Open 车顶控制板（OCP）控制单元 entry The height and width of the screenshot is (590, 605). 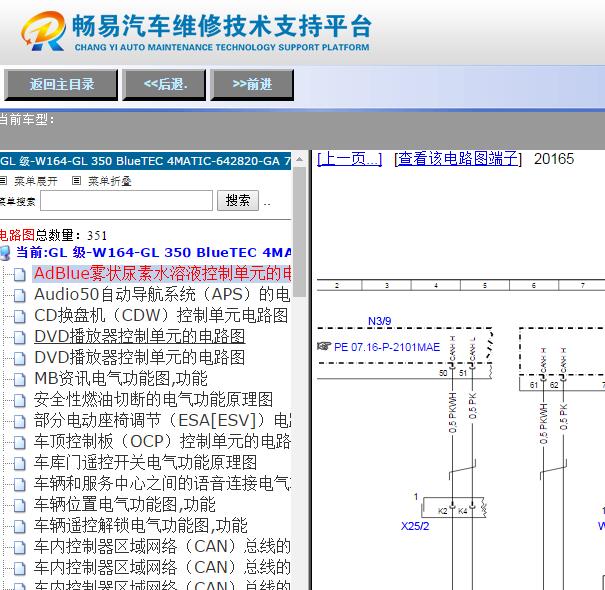point(162,441)
